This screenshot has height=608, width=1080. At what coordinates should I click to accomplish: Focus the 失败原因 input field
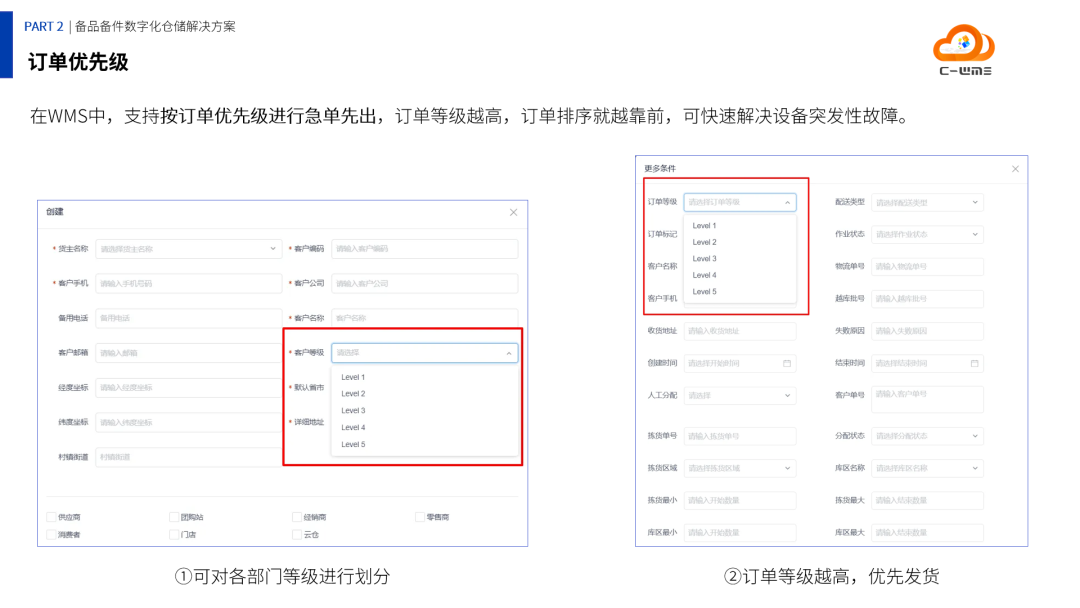(927, 331)
